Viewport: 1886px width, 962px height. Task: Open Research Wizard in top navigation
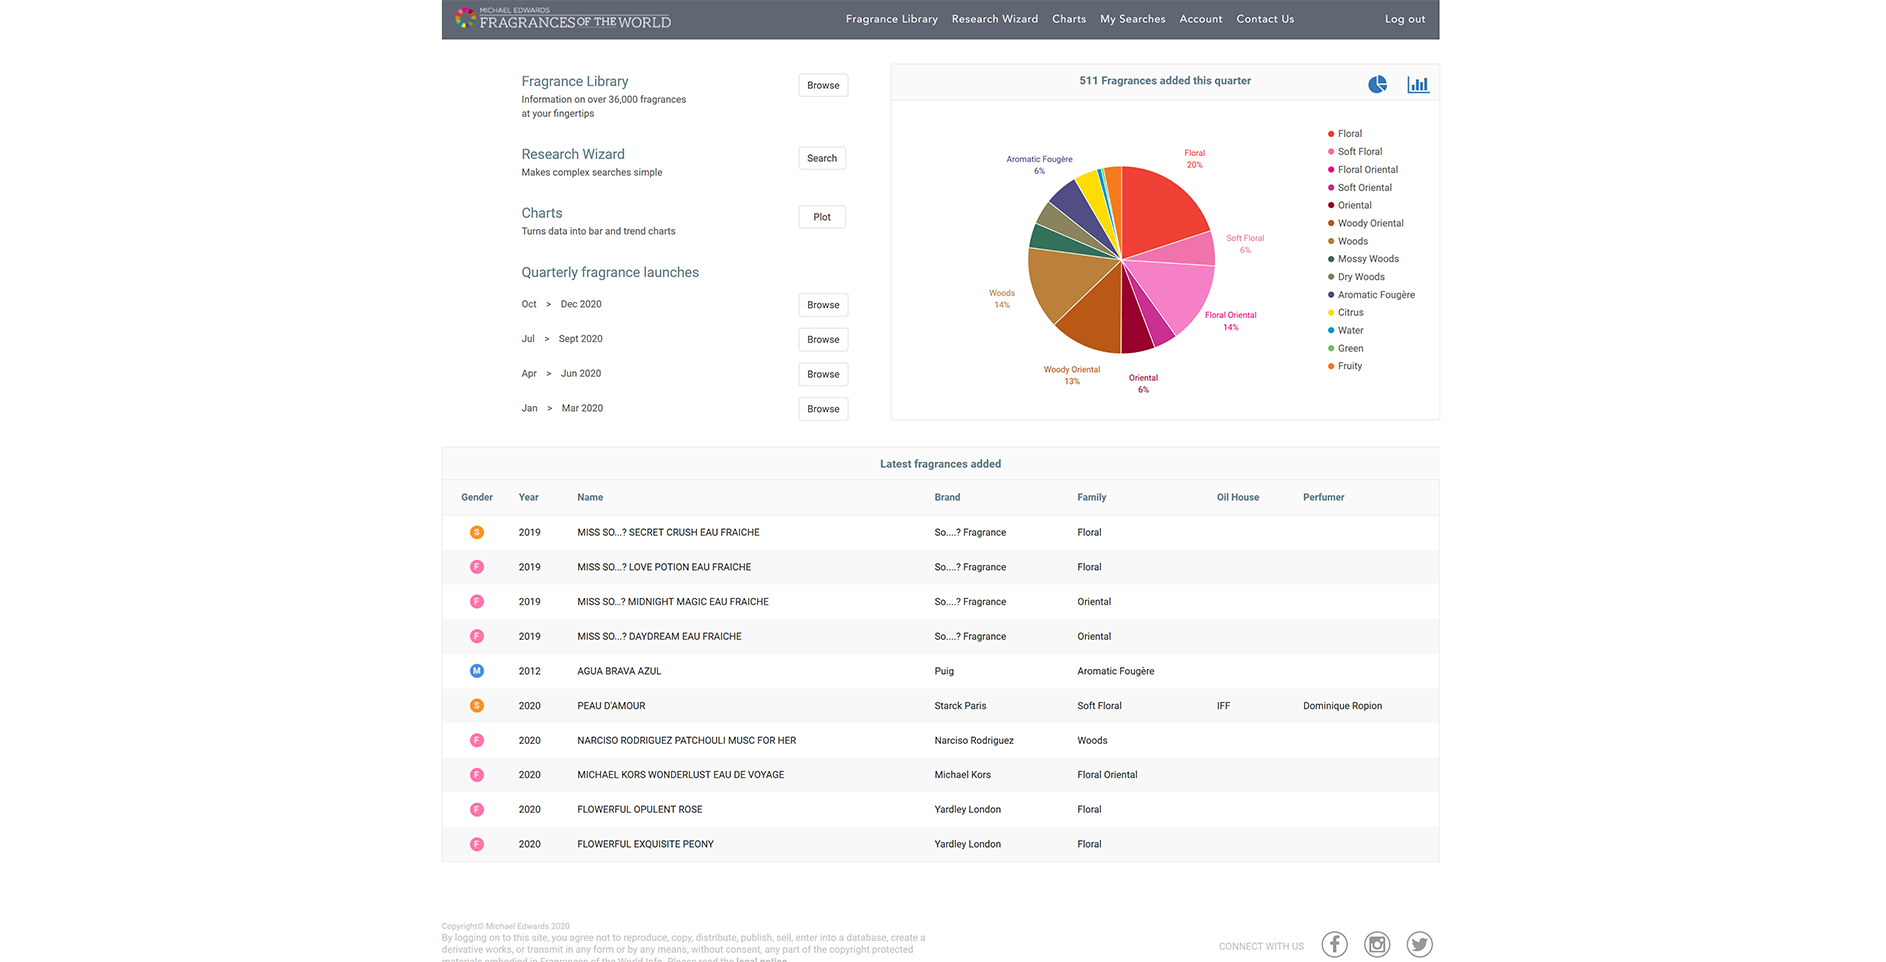click(994, 19)
